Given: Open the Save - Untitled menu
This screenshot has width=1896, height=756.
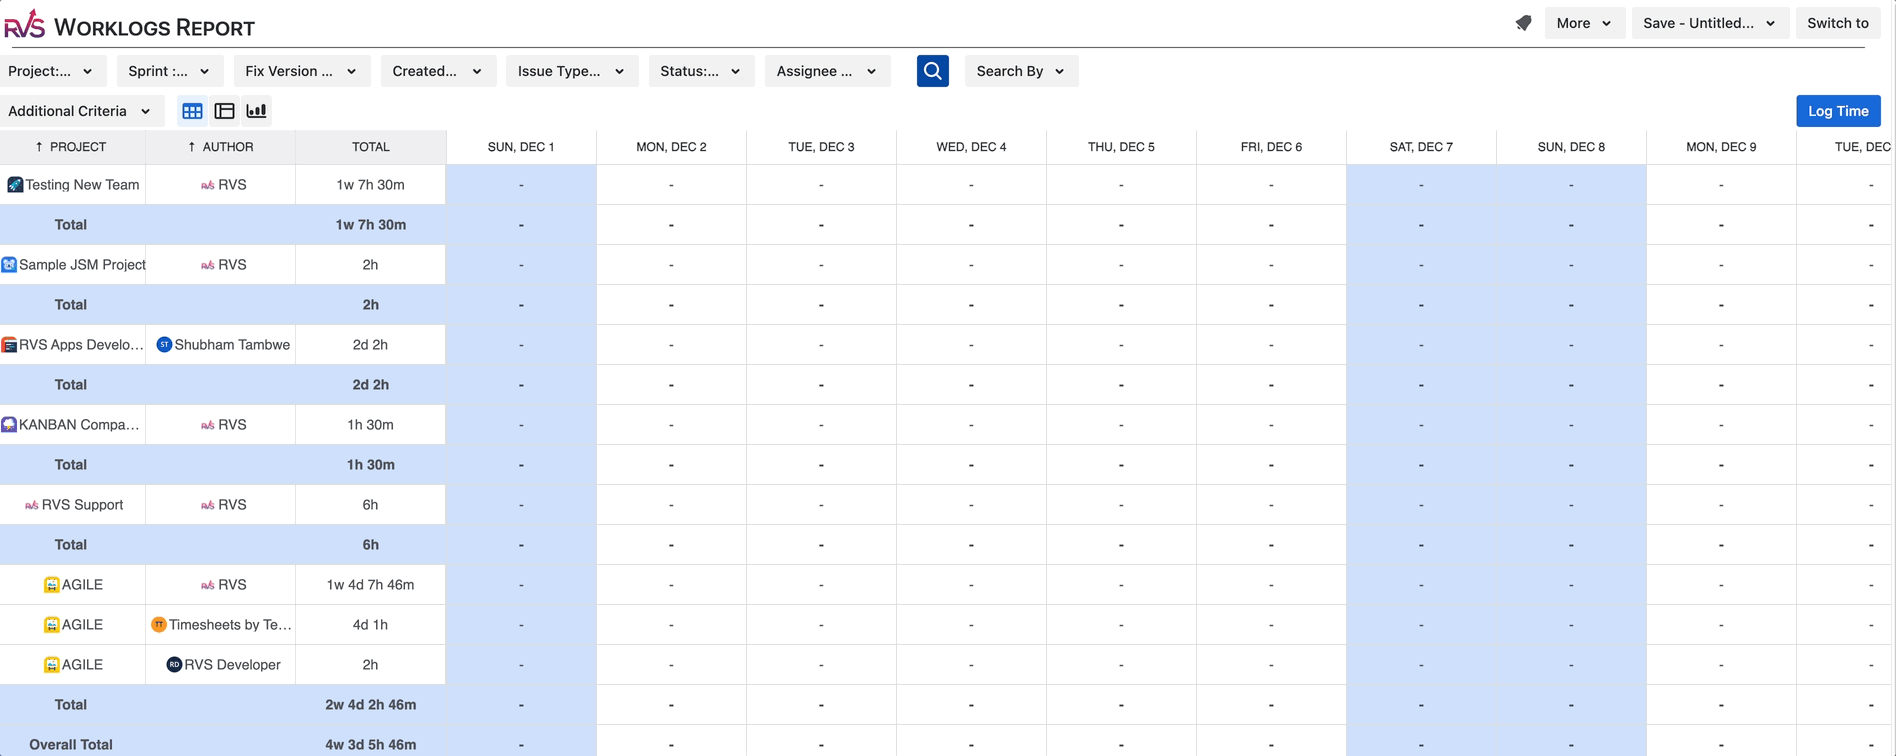Looking at the screenshot, I should pyautogui.click(x=1709, y=23).
